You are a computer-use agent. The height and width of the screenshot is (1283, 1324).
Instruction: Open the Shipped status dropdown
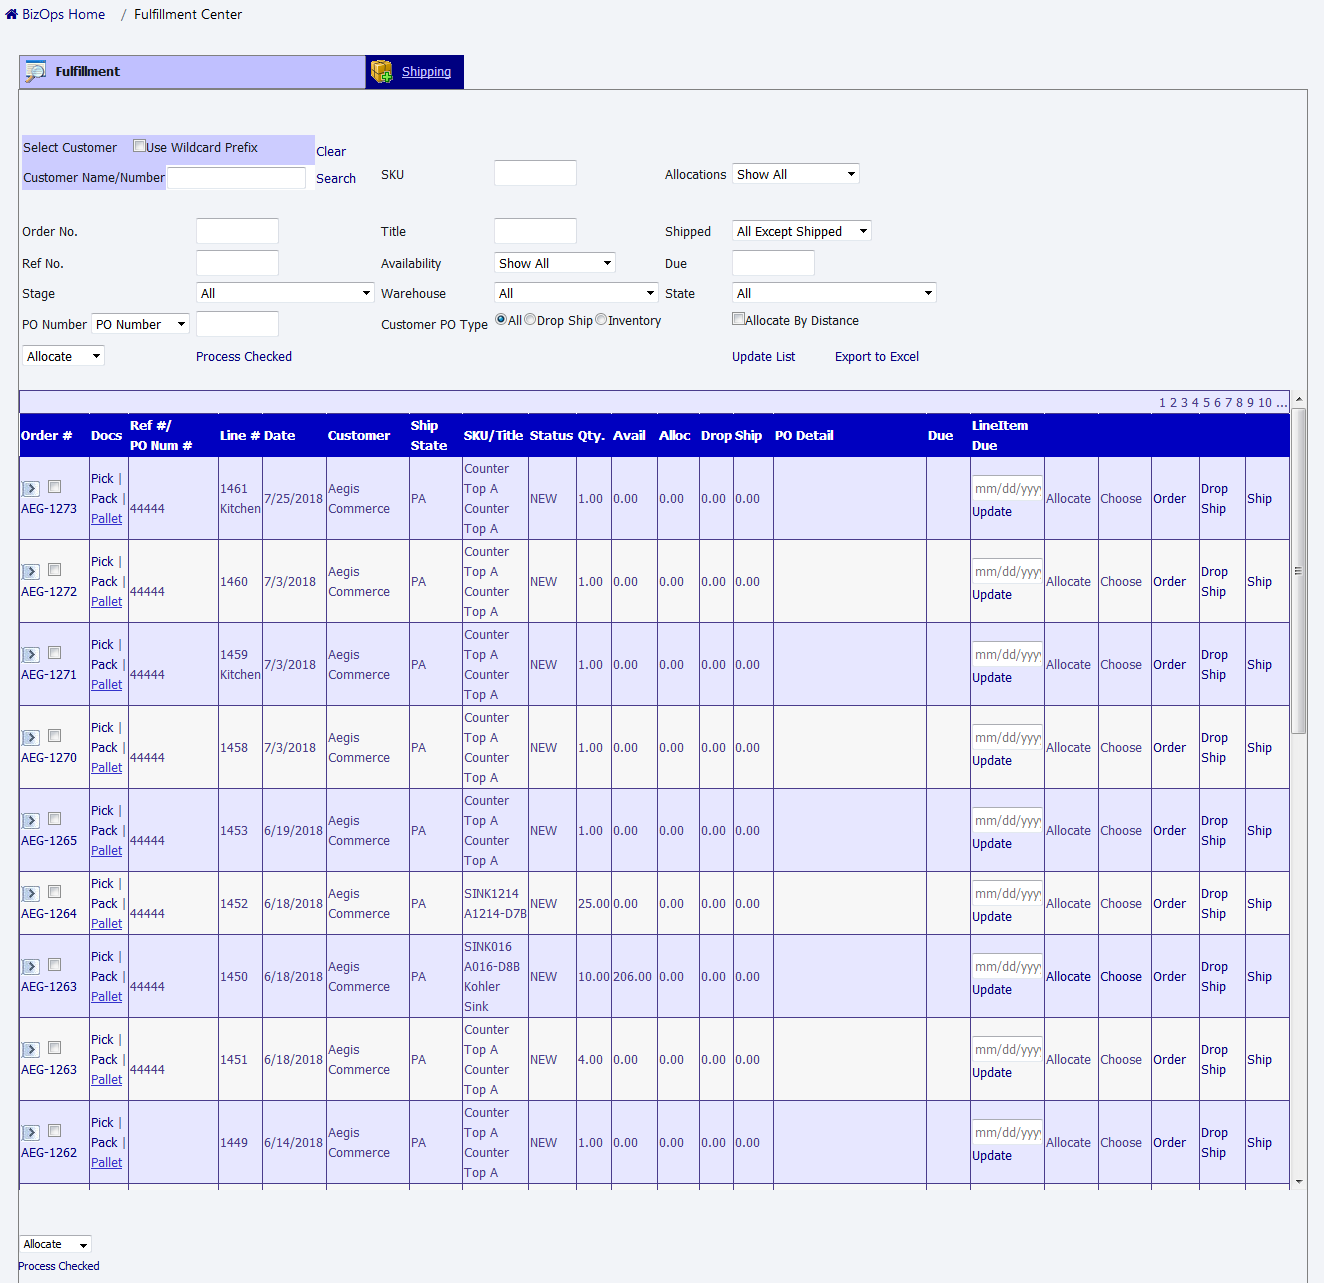point(801,231)
